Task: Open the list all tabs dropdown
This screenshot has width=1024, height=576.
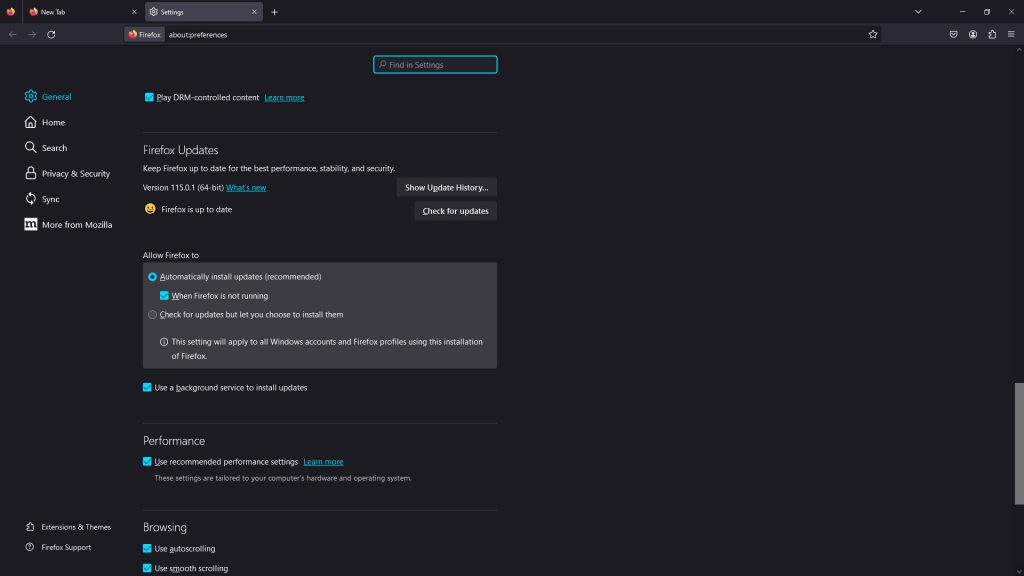Action: [x=918, y=12]
